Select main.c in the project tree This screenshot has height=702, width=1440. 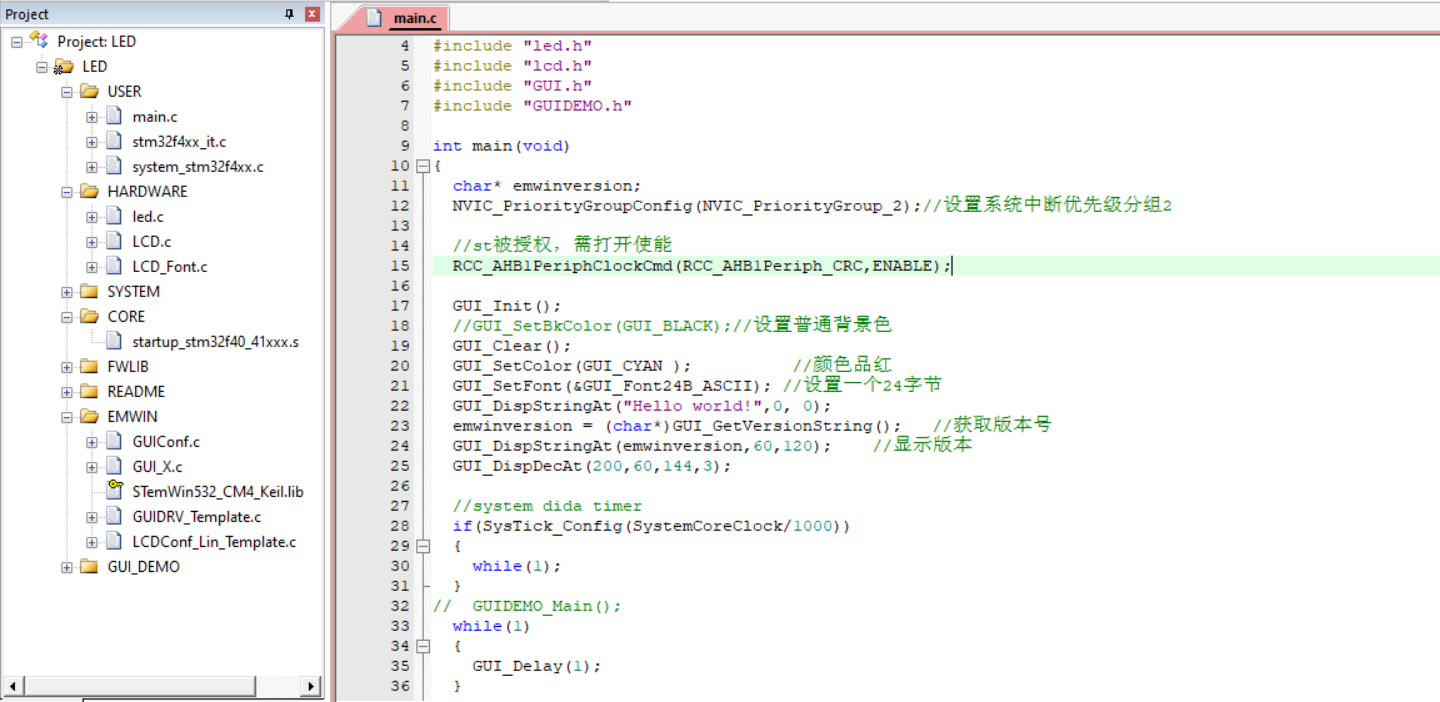[x=154, y=117]
